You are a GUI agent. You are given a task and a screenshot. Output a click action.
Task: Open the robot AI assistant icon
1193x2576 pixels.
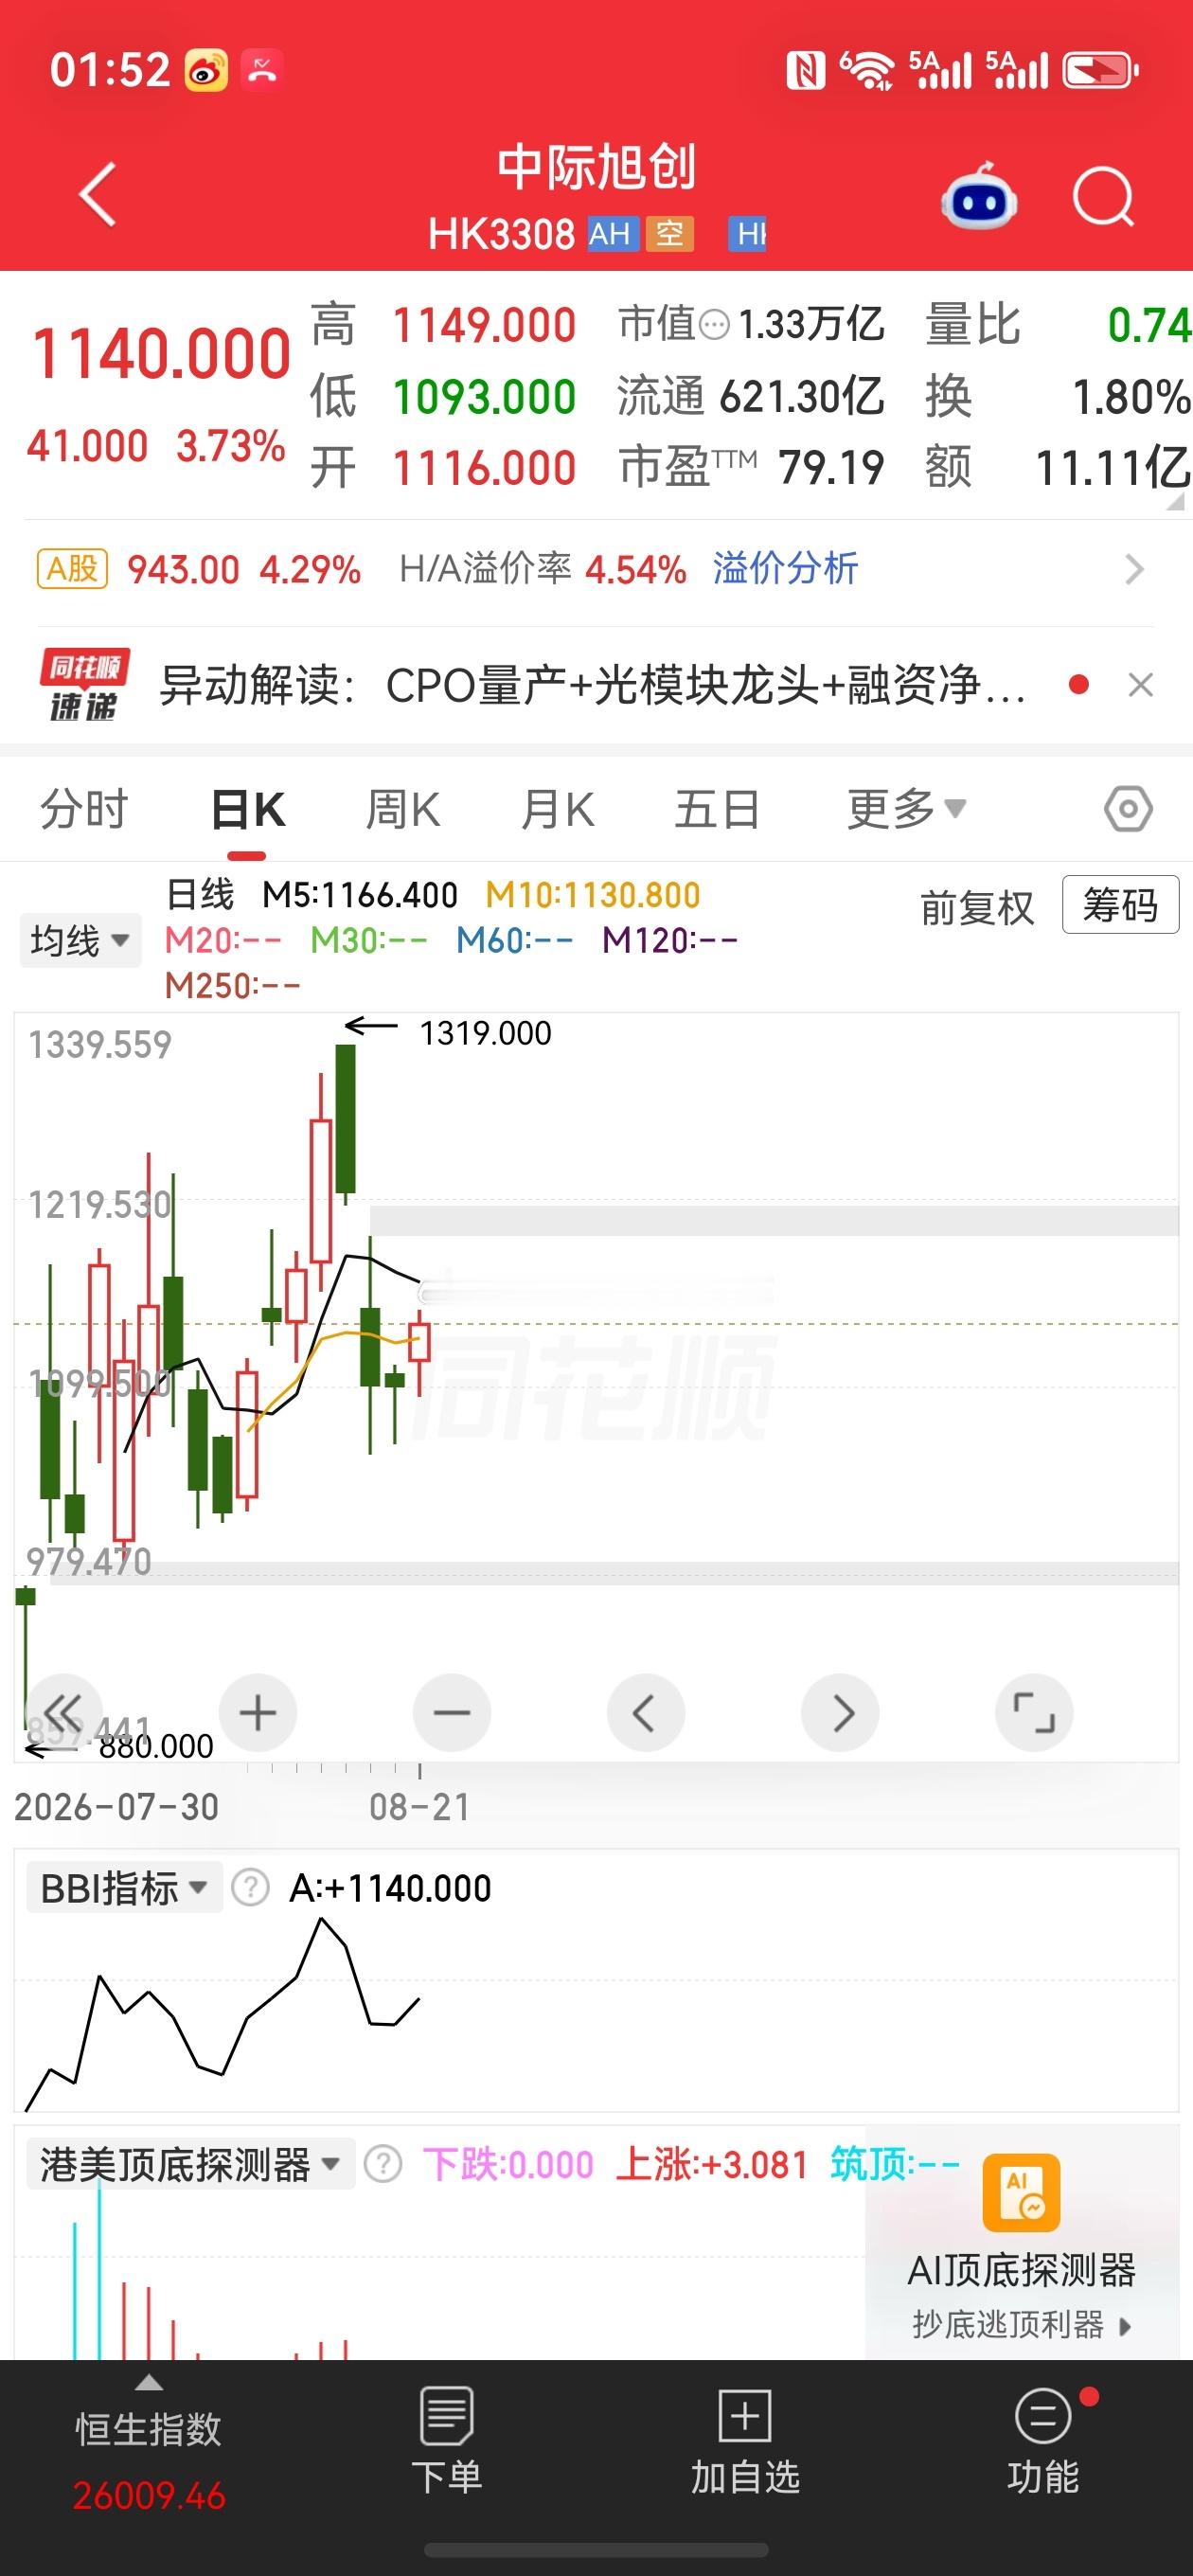point(979,196)
